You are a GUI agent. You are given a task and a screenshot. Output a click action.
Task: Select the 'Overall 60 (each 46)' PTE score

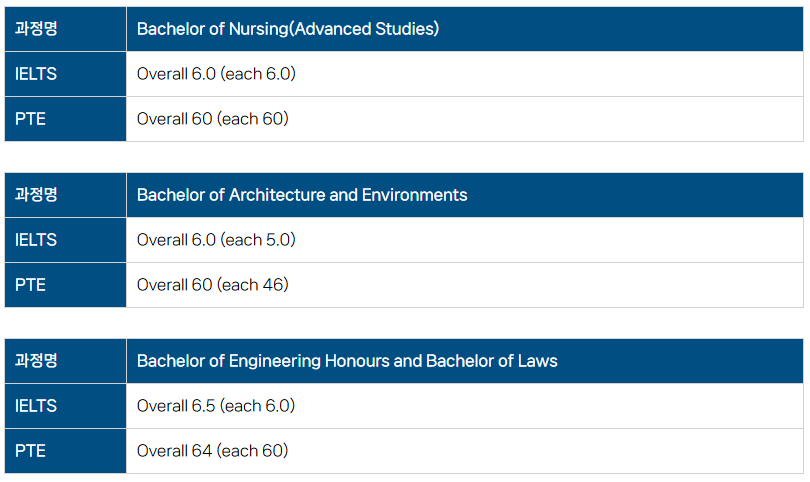[212, 285]
